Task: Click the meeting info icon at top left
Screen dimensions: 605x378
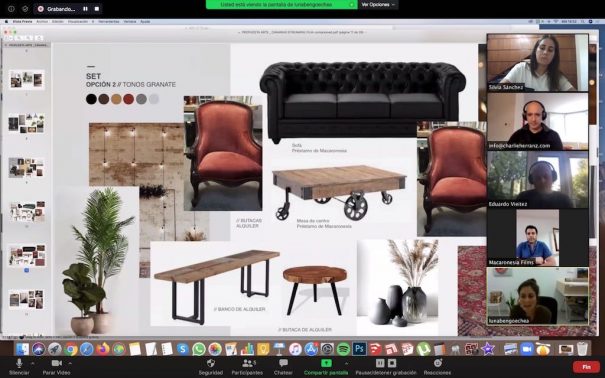Action: 11,8
